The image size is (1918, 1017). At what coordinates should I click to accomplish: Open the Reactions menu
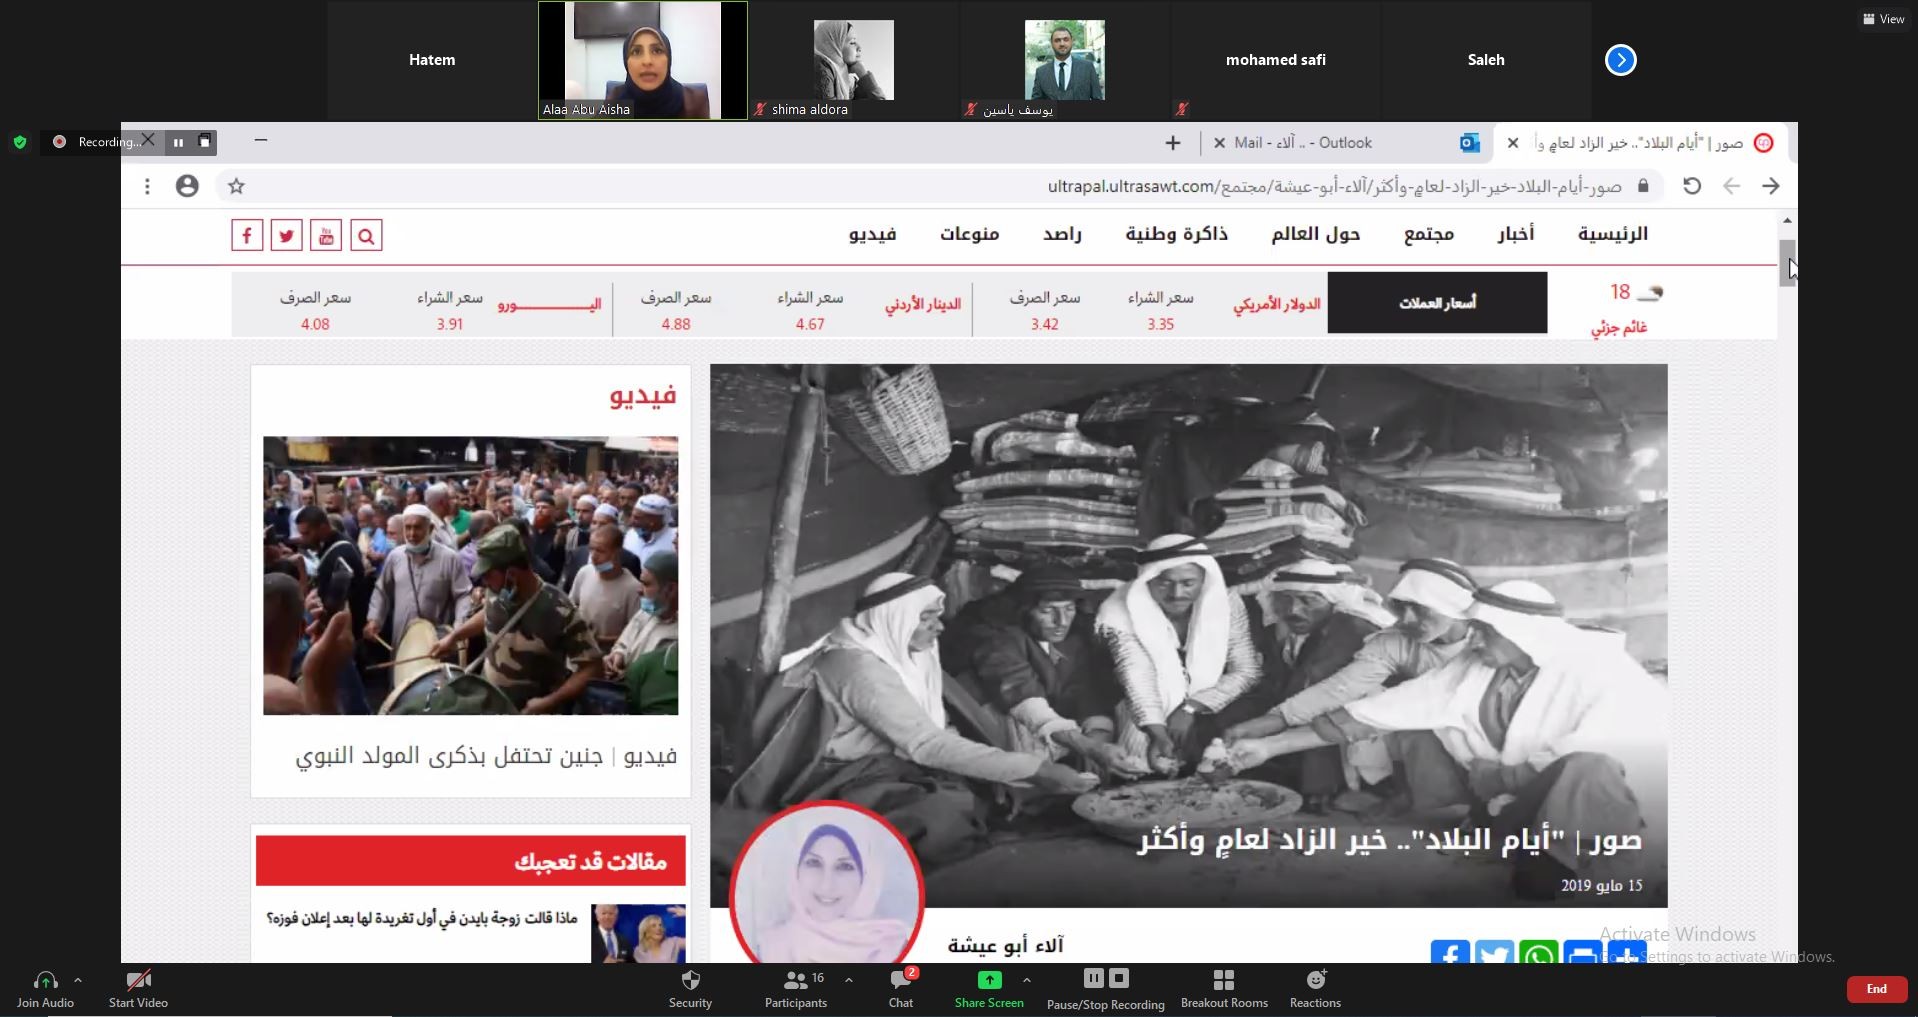(1315, 988)
